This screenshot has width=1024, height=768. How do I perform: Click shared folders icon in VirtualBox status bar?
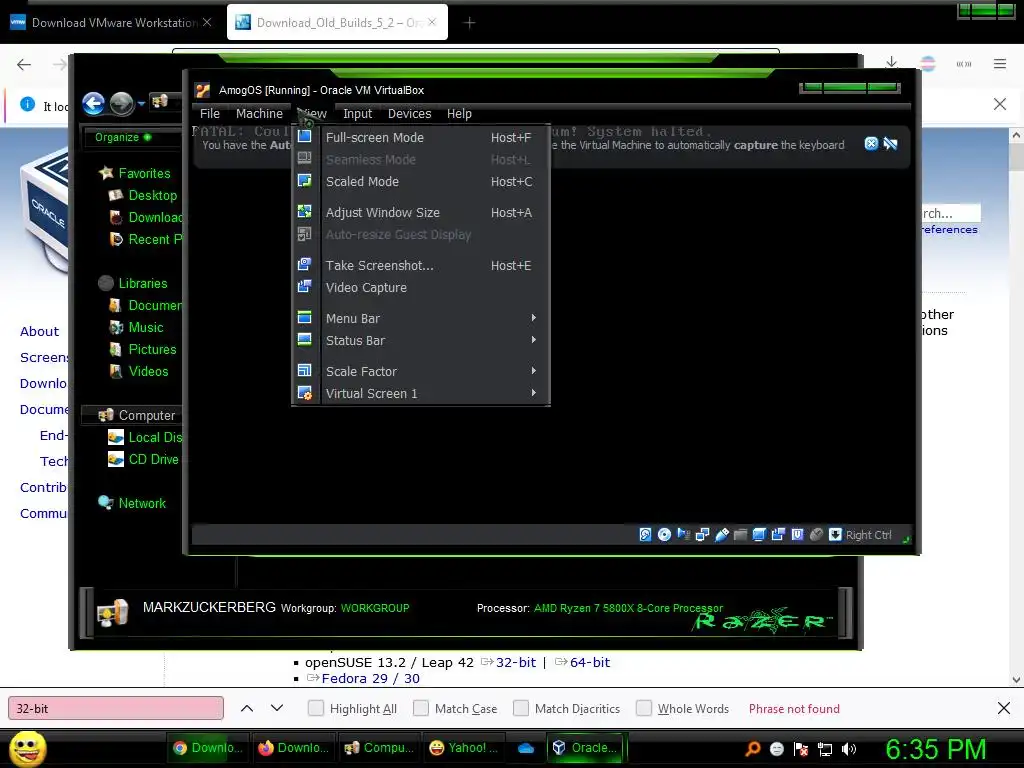[740, 535]
